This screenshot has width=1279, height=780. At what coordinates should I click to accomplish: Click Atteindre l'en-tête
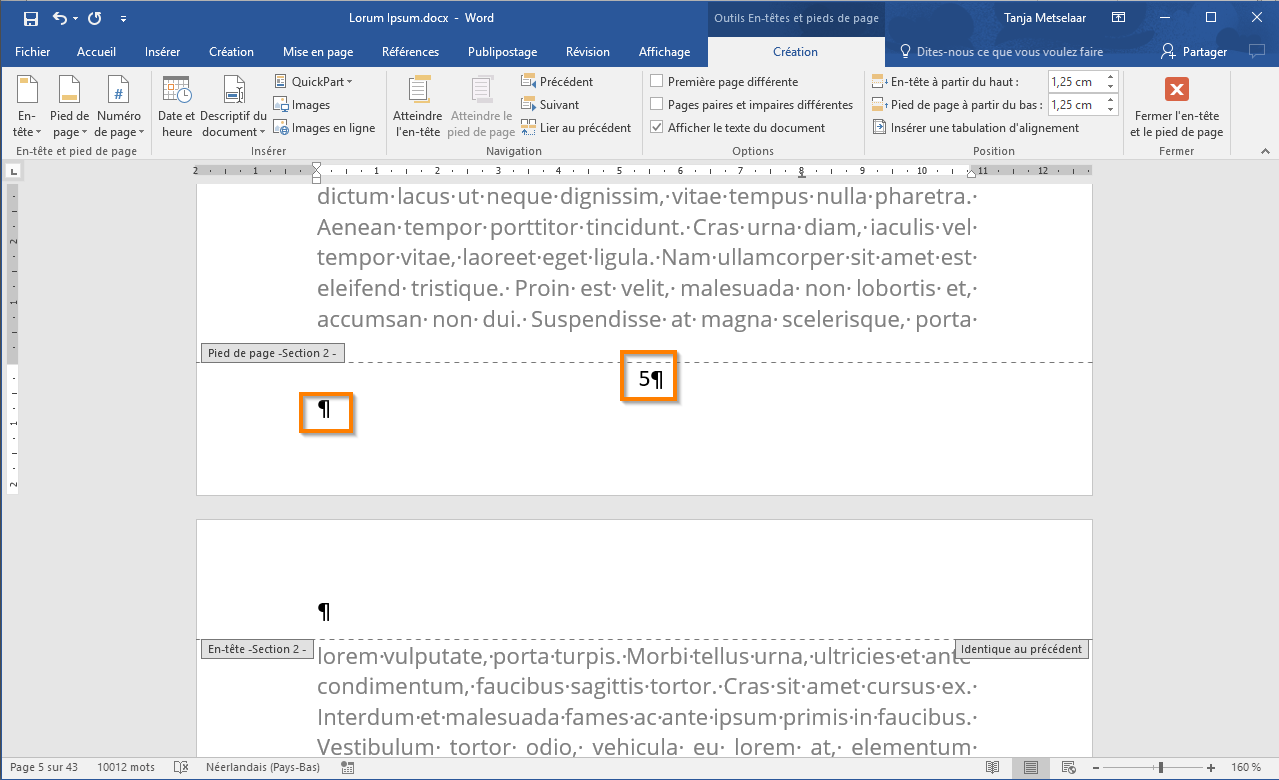pos(418,106)
